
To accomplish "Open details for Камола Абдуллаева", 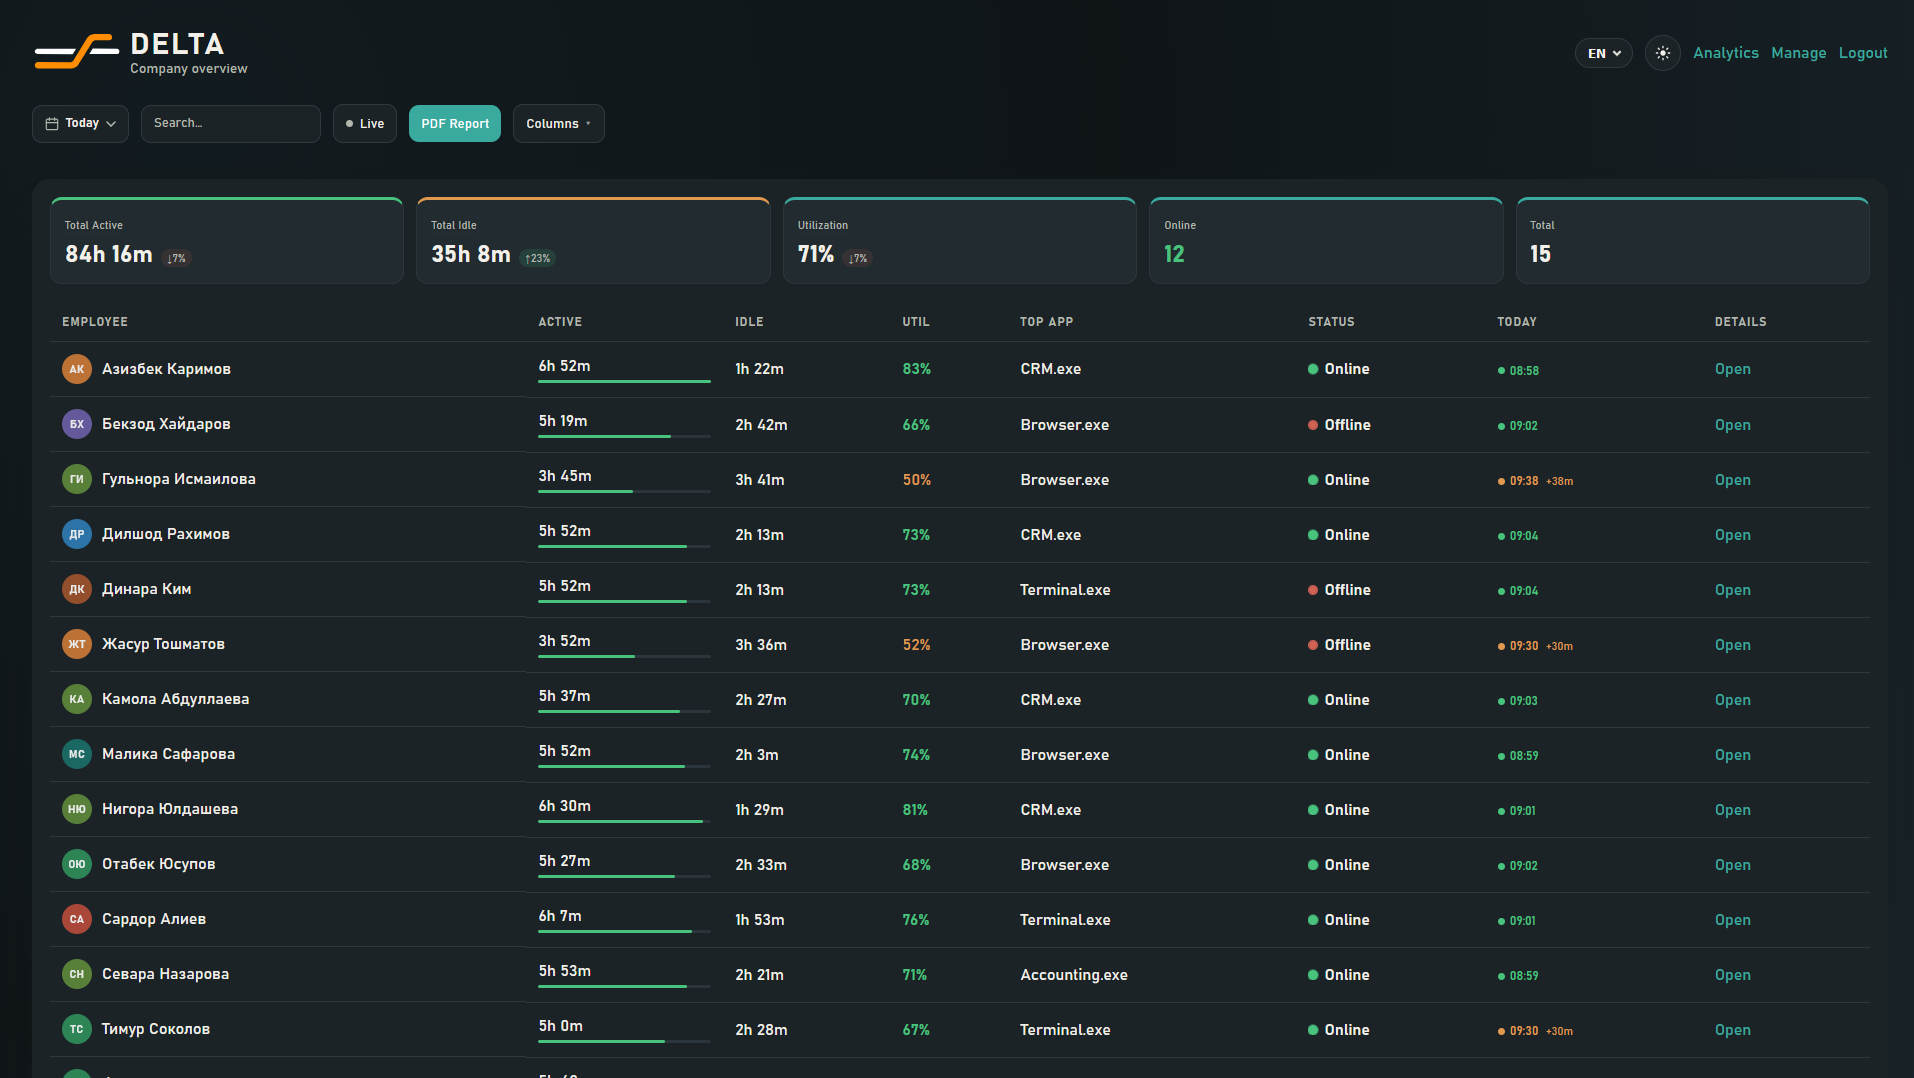I will coord(1732,700).
